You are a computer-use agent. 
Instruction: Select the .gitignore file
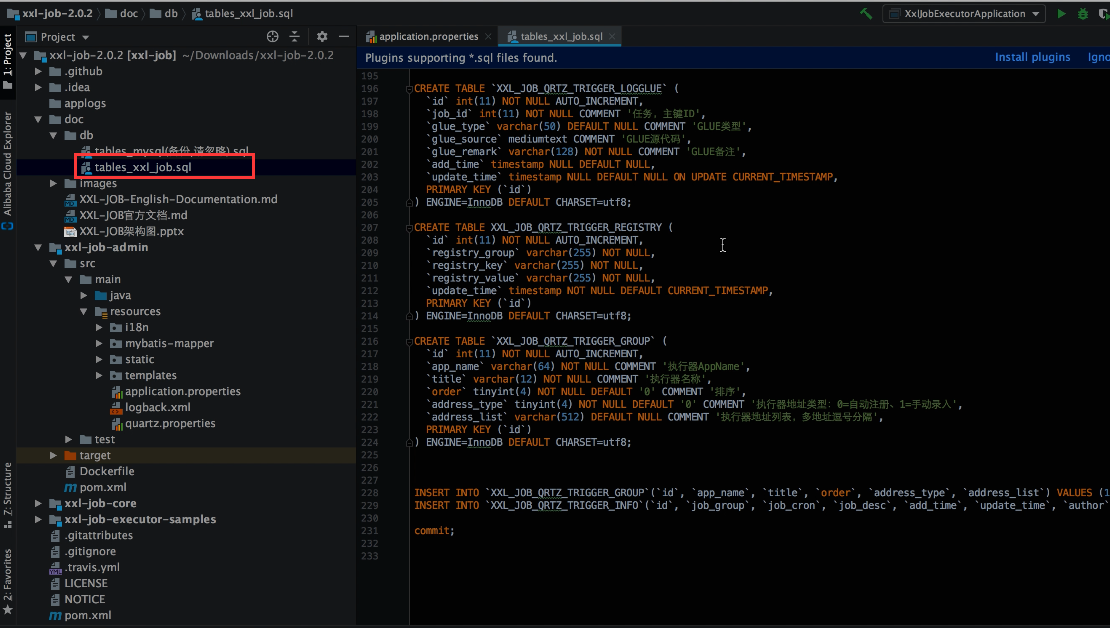[x=90, y=552]
